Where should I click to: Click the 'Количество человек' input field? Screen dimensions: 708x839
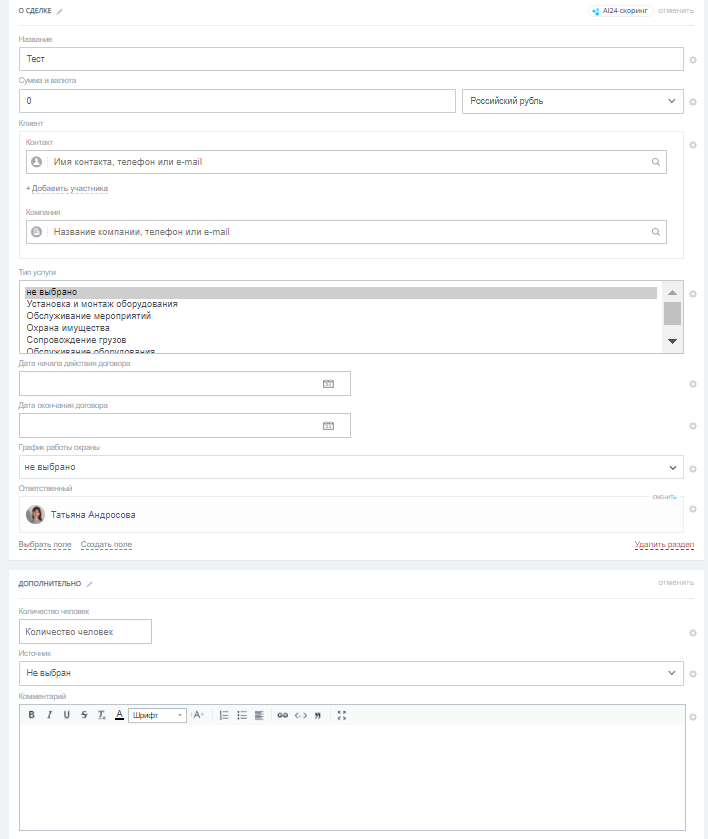85,632
